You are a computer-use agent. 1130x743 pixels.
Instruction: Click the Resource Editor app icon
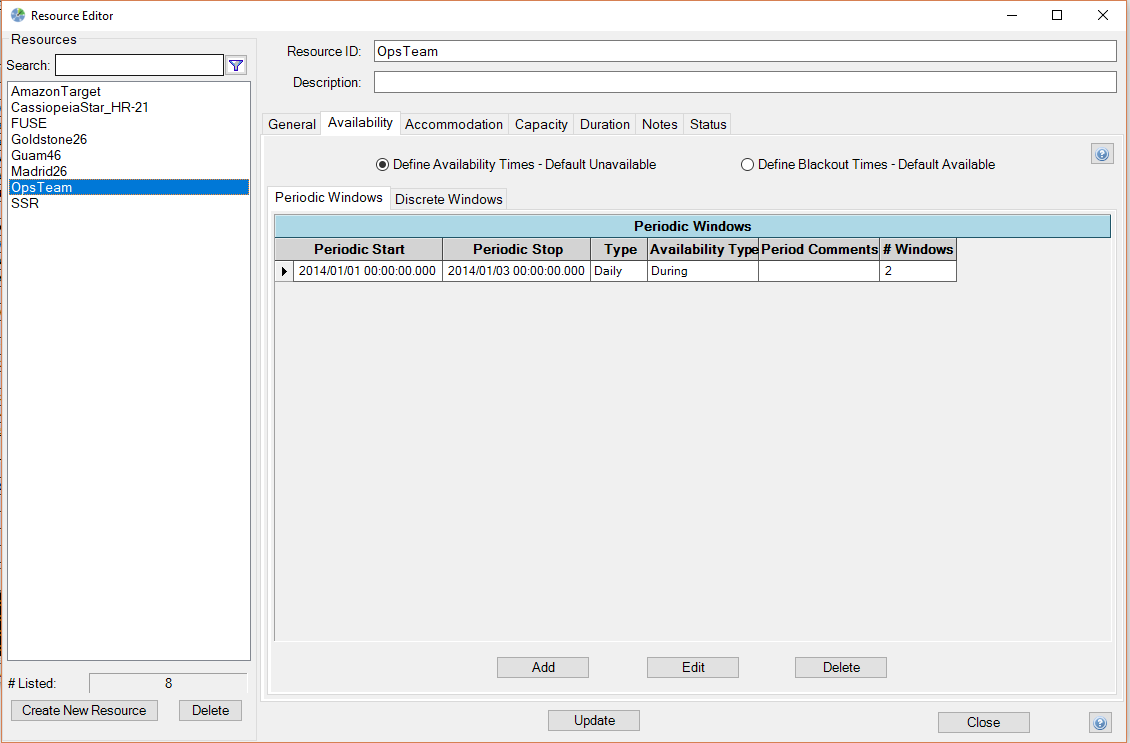click(x=17, y=15)
